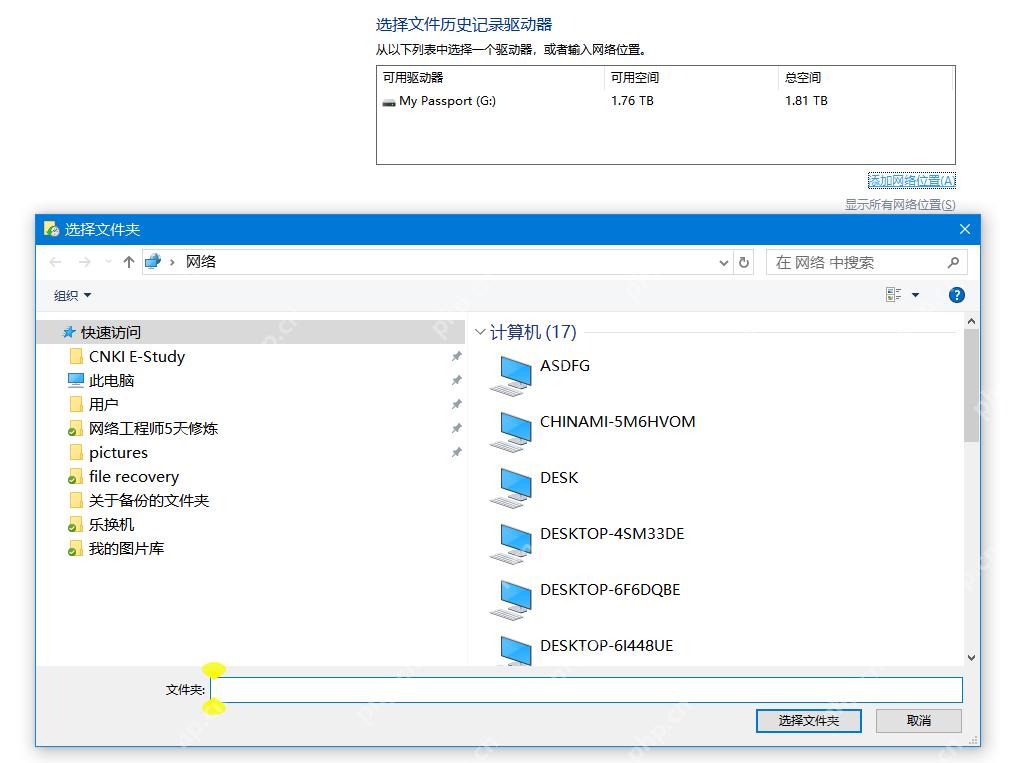The image size is (1012, 763).
Task: Click the 添加网络位置(A) link
Action: pos(911,181)
